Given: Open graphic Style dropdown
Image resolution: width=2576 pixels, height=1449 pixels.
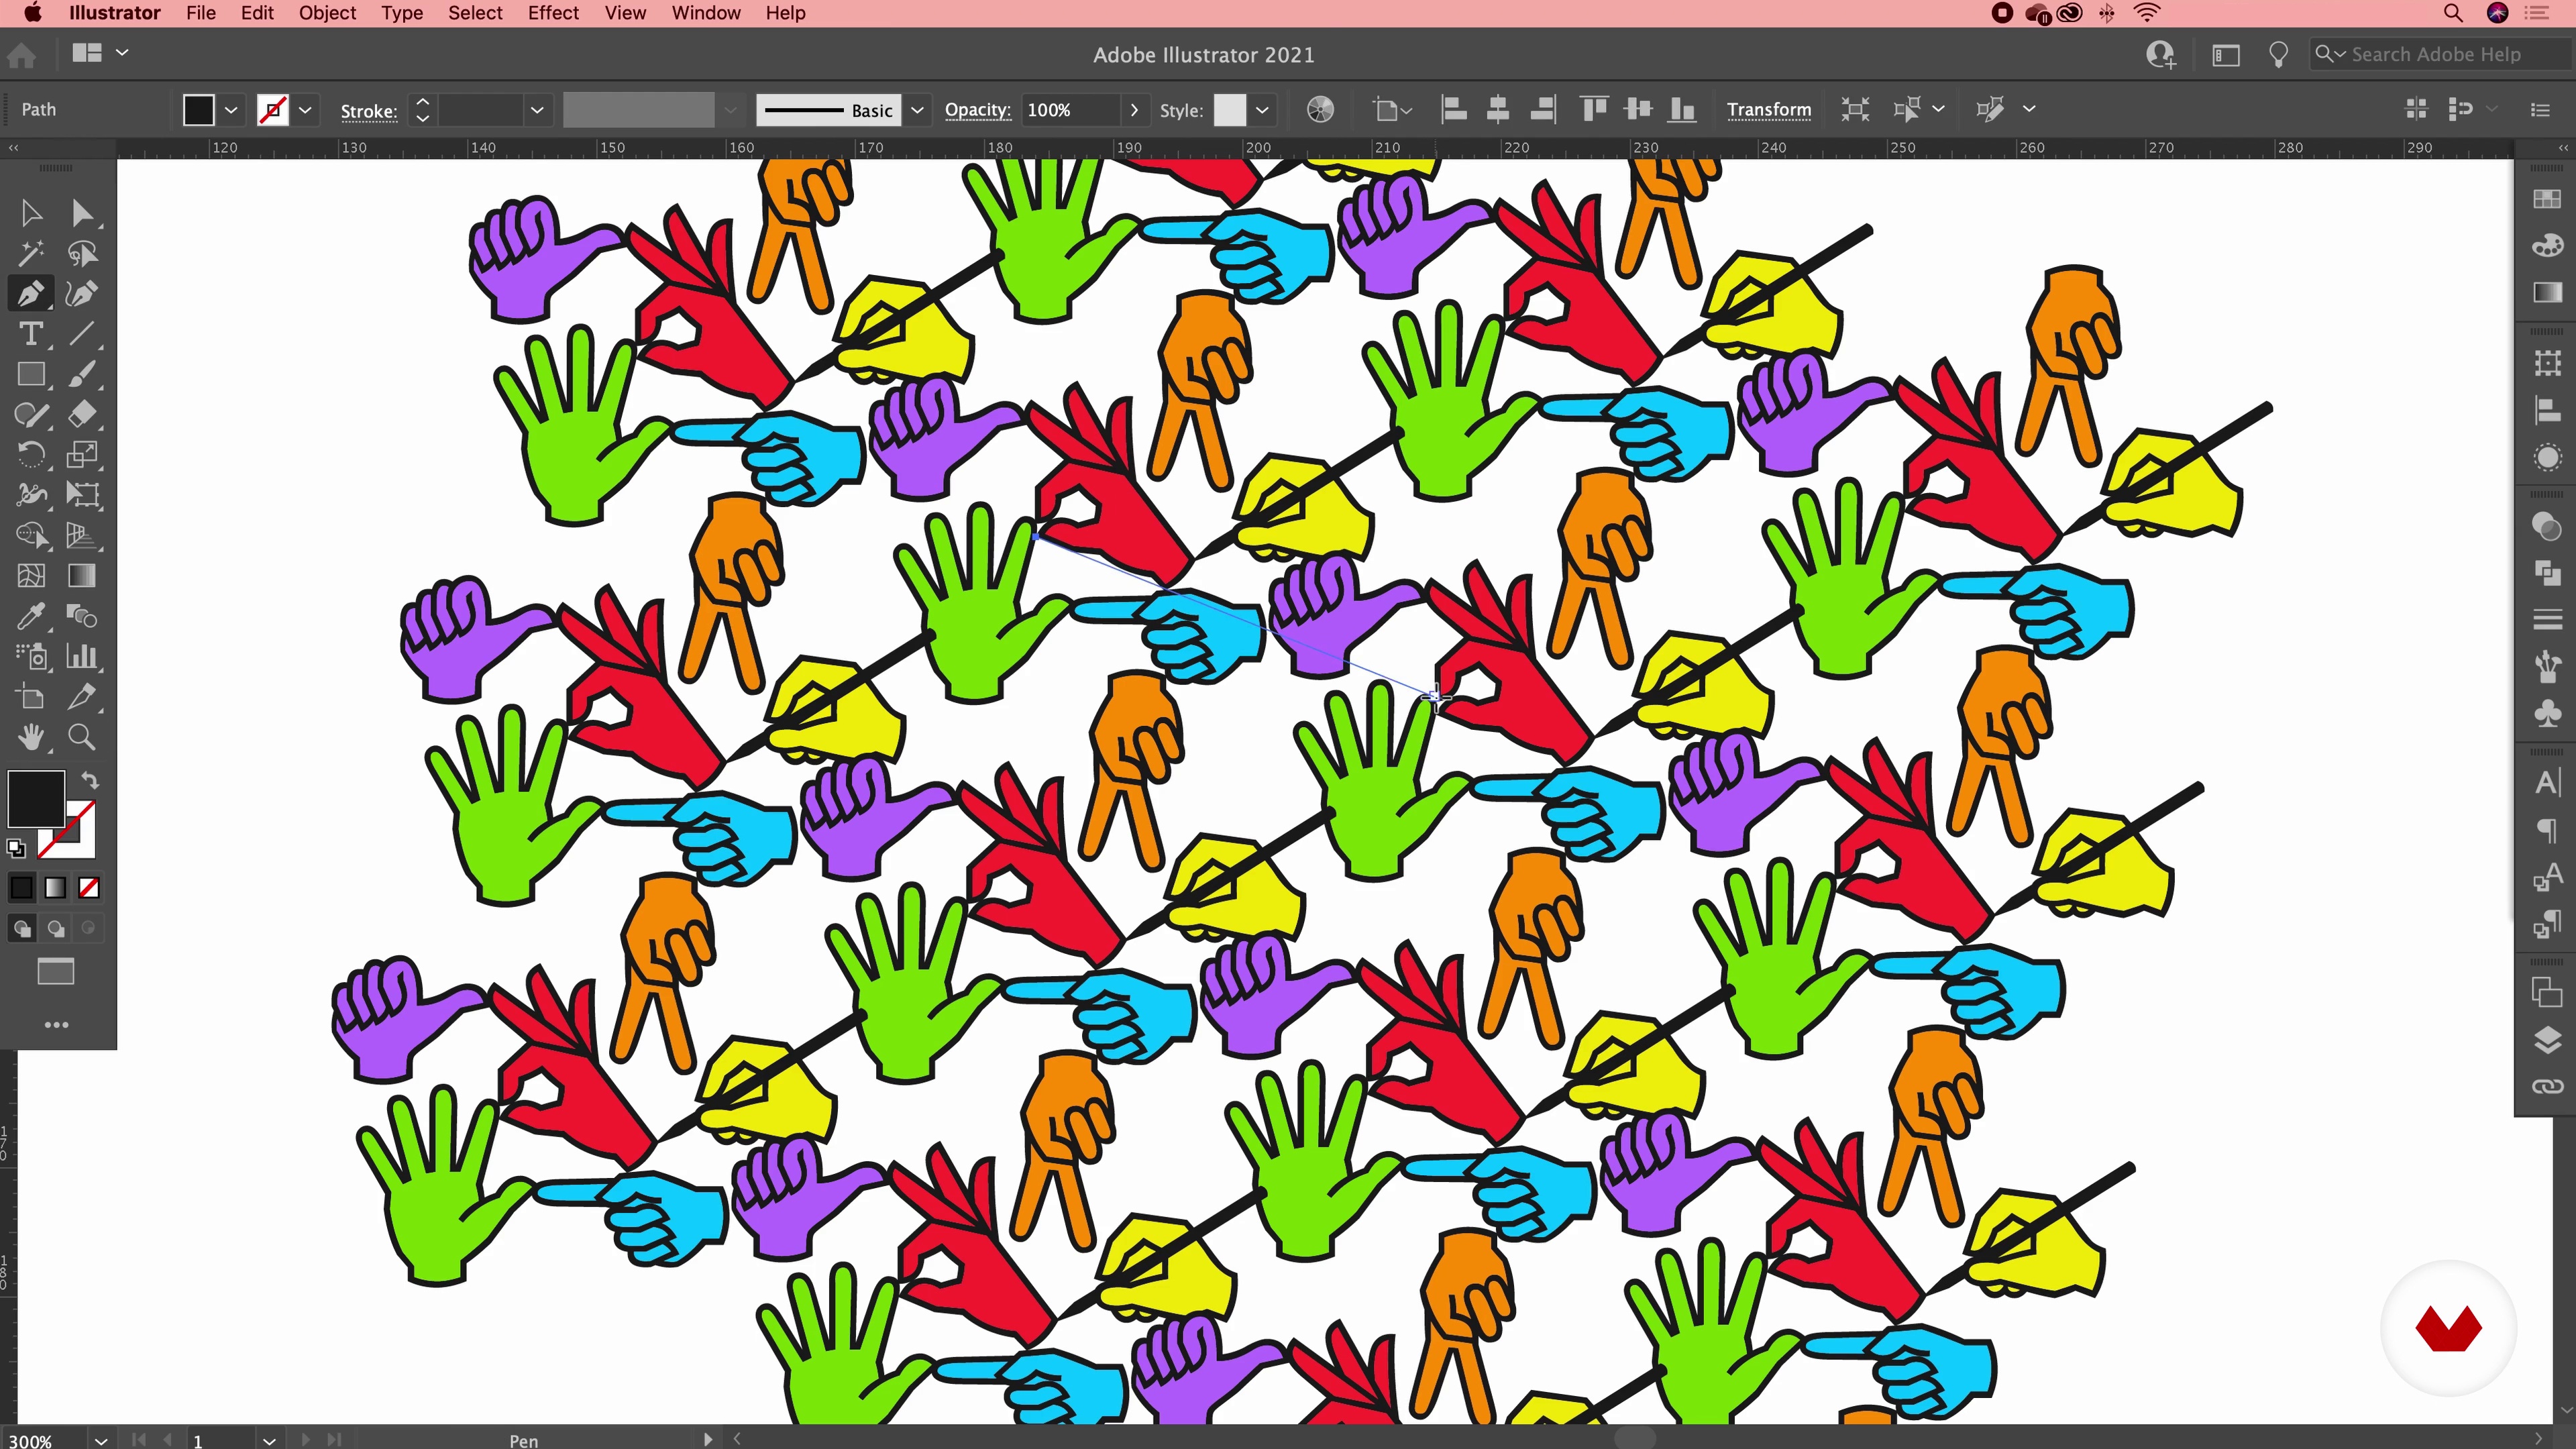Looking at the screenshot, I should coord(1262,110).
